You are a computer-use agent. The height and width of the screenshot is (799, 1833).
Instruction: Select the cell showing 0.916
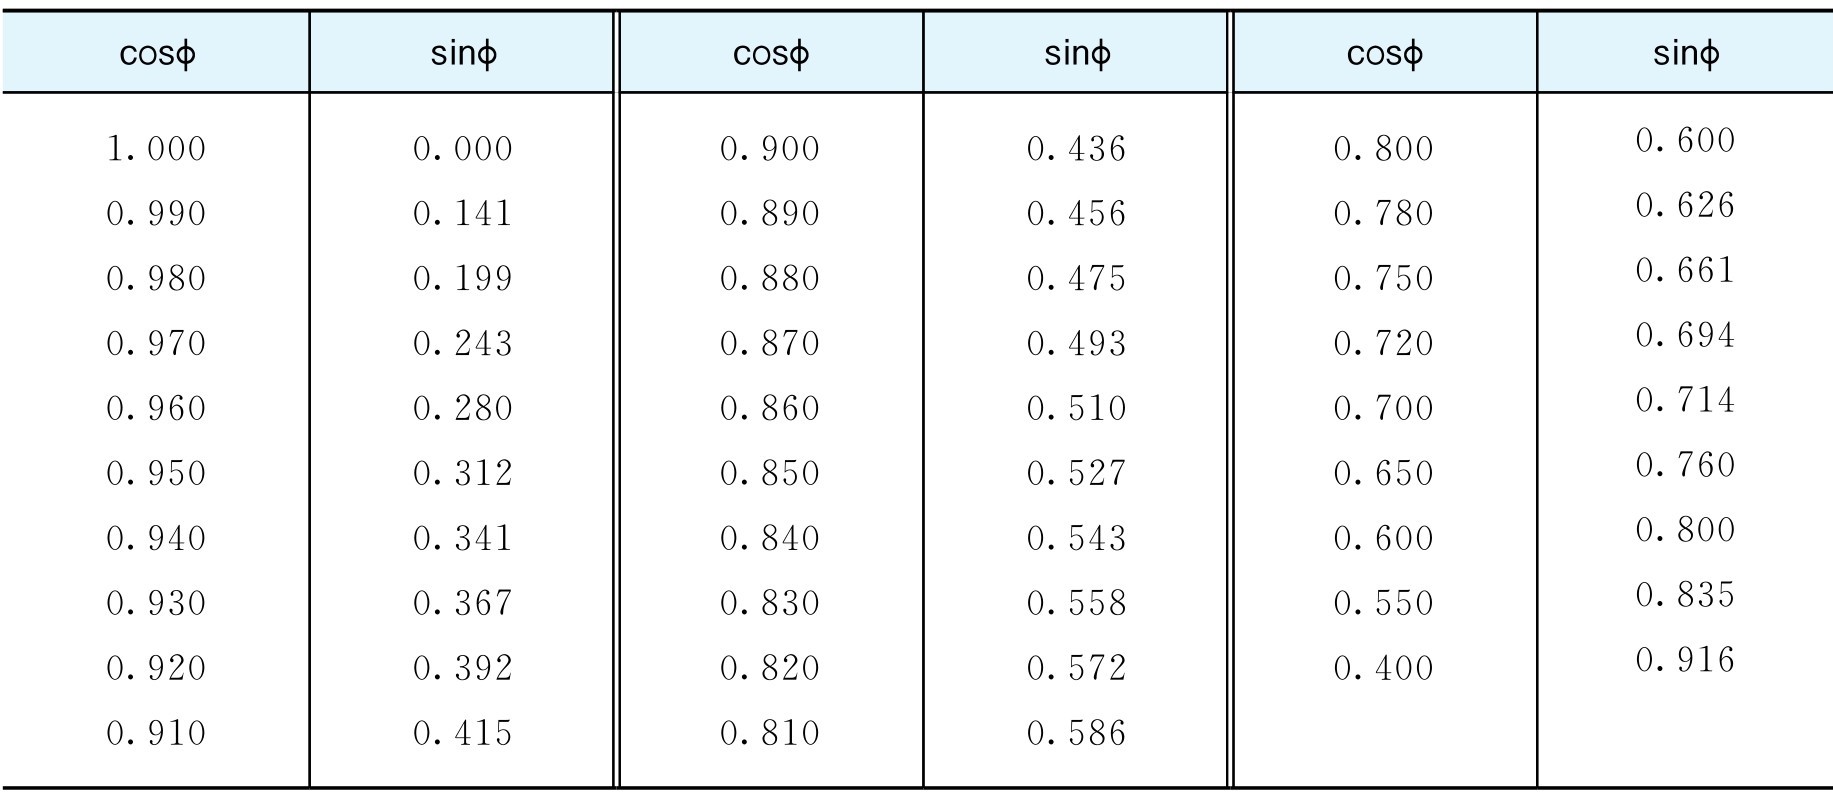pos(1686,660)
